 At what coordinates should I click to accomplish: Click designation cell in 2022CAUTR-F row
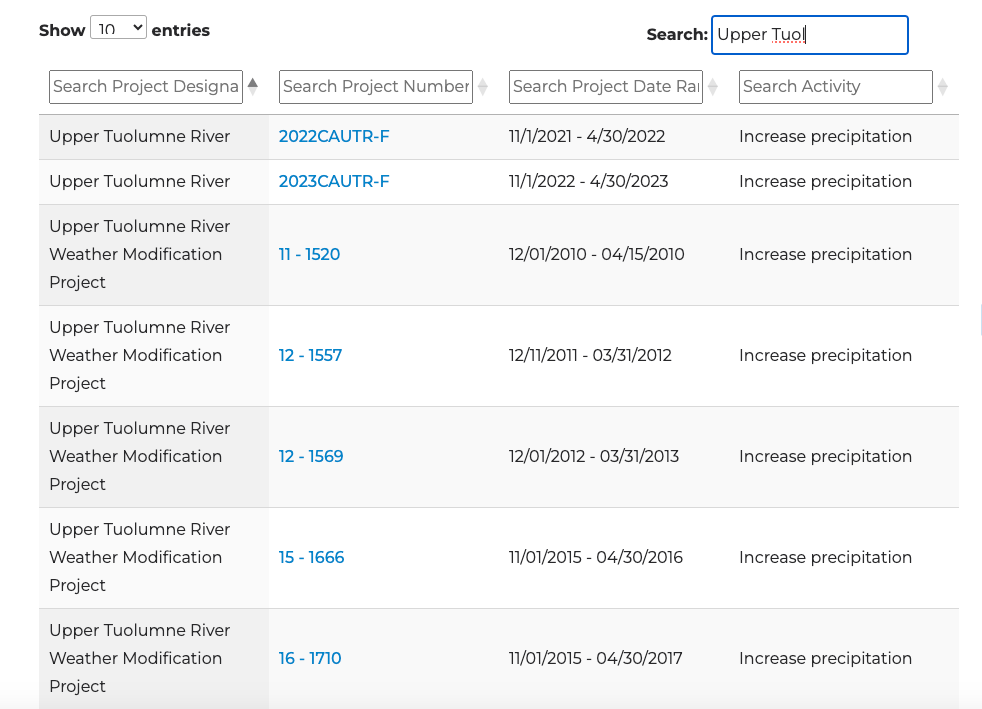(x=154, y=137)
